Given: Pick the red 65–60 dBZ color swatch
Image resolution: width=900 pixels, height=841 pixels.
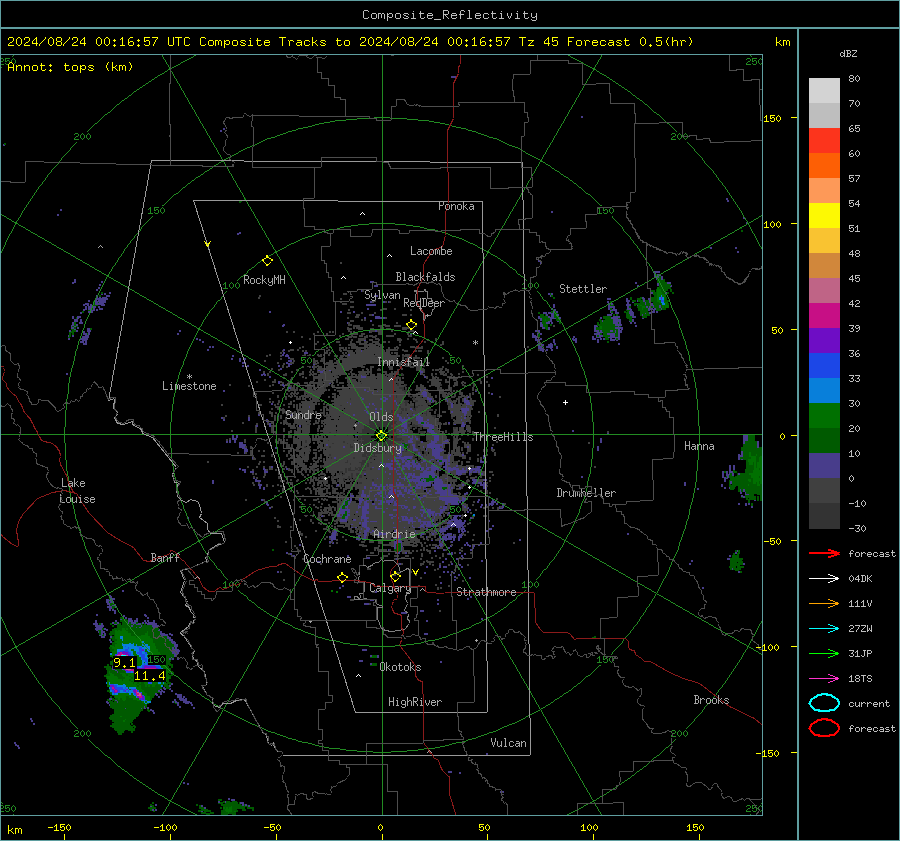Looking at the screenshot, I should pos(824,141).
